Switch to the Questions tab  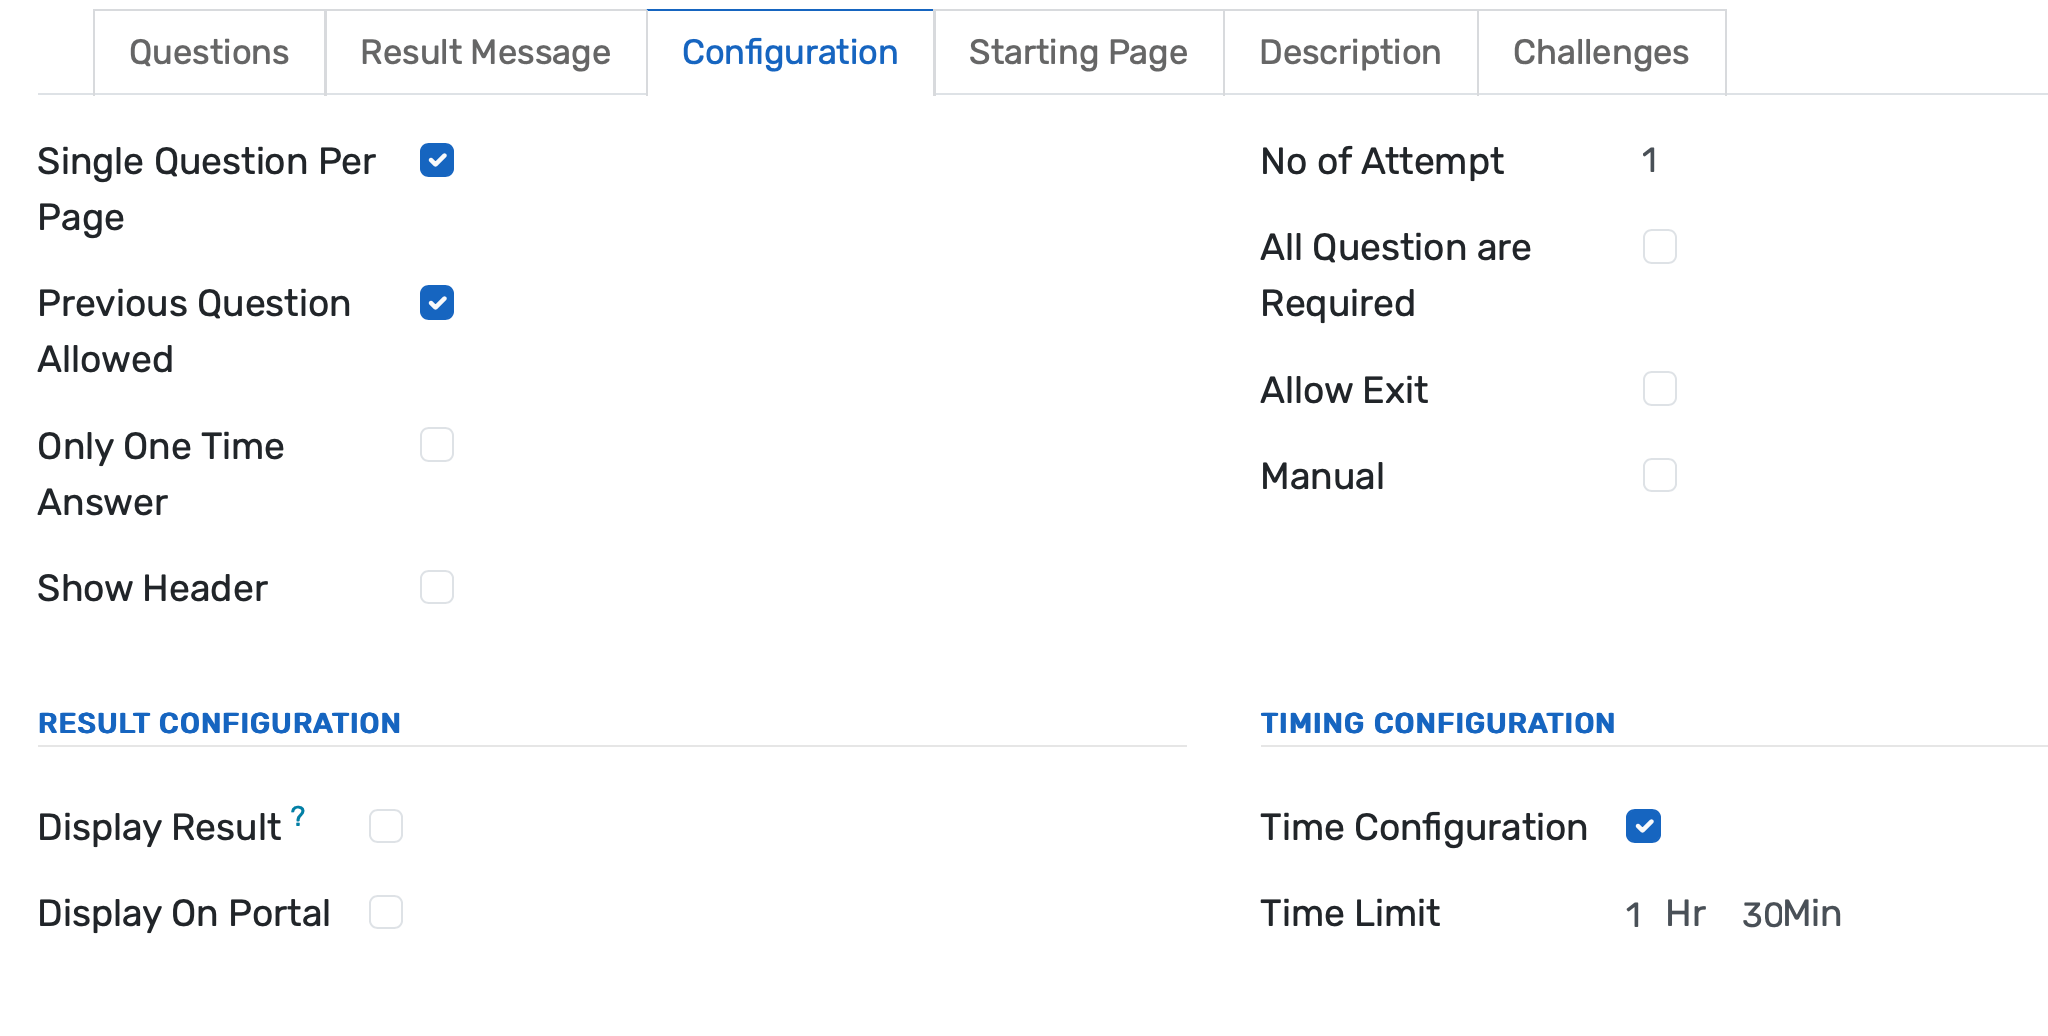208,52
